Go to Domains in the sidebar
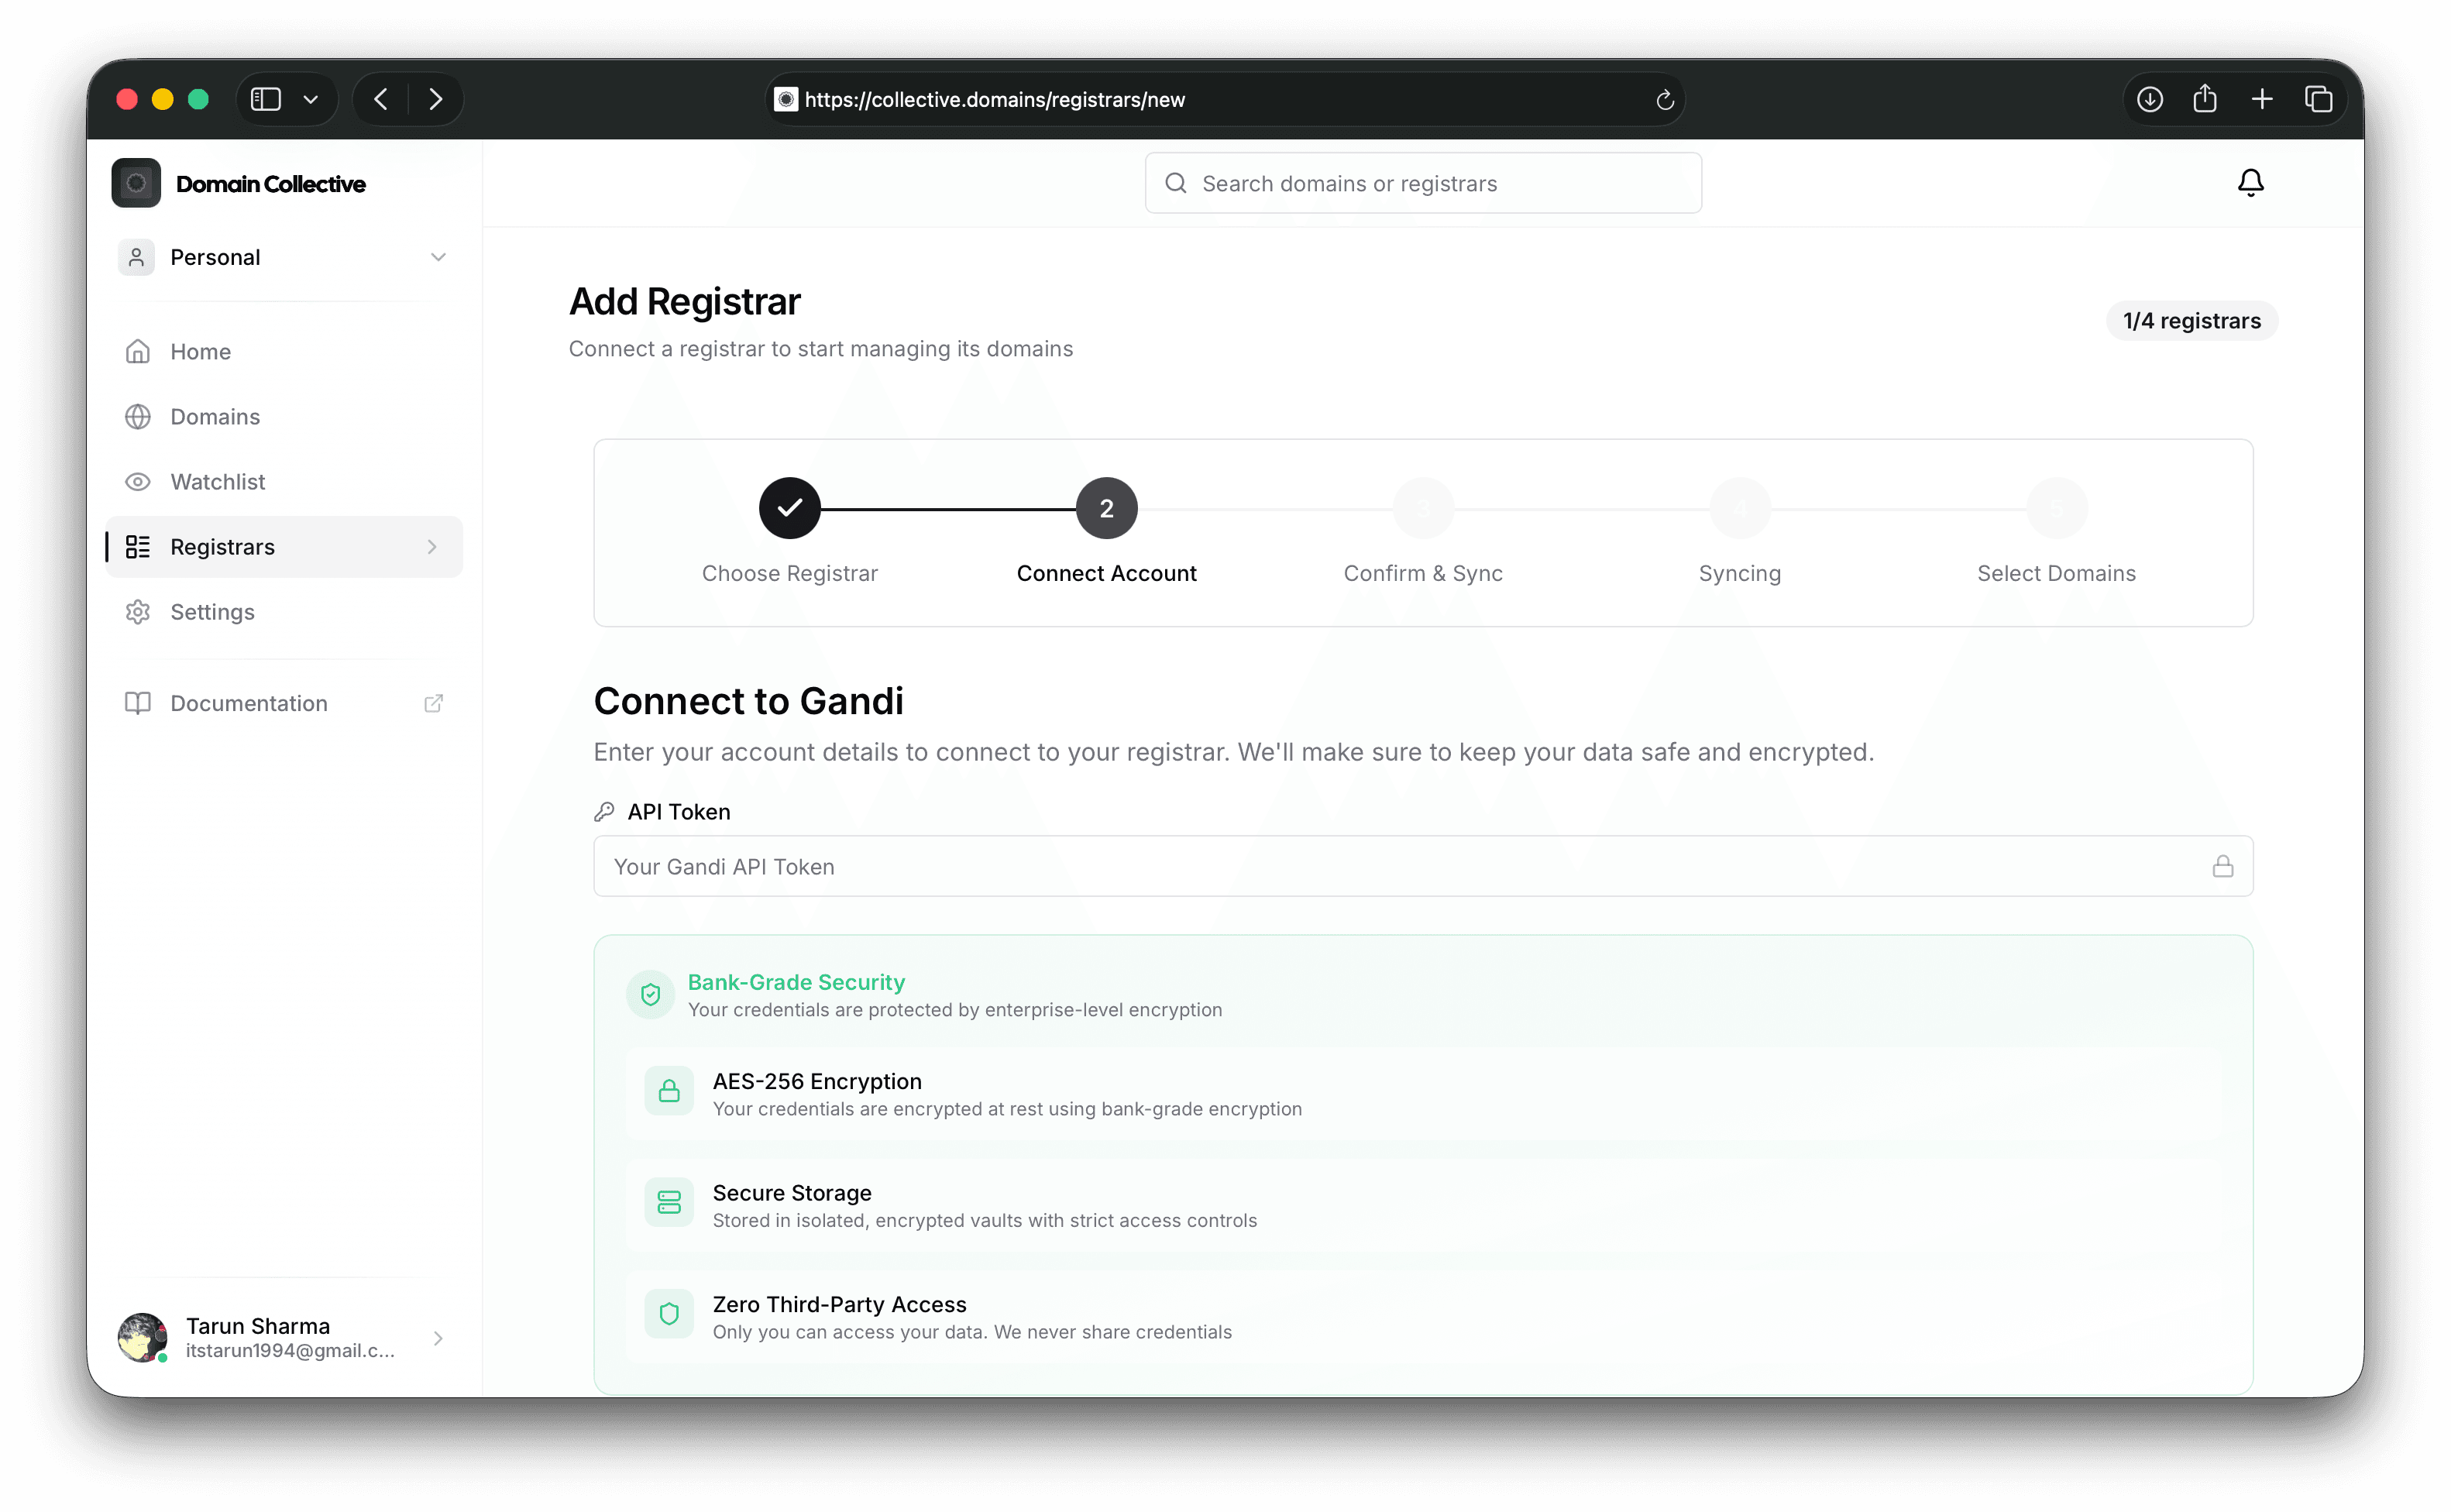2451x1512 pixels. pyautogui.click(x=215, y=417)
